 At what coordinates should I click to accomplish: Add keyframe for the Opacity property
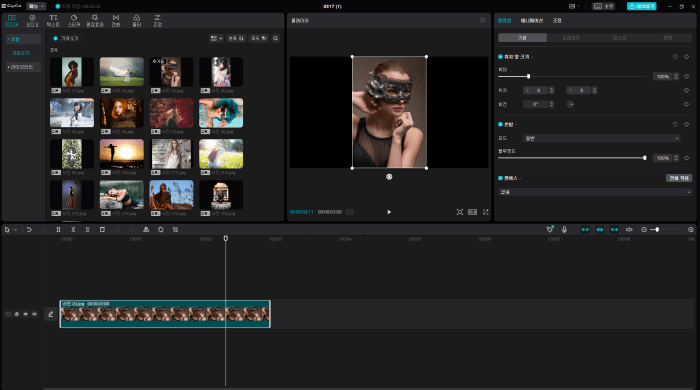687,158
